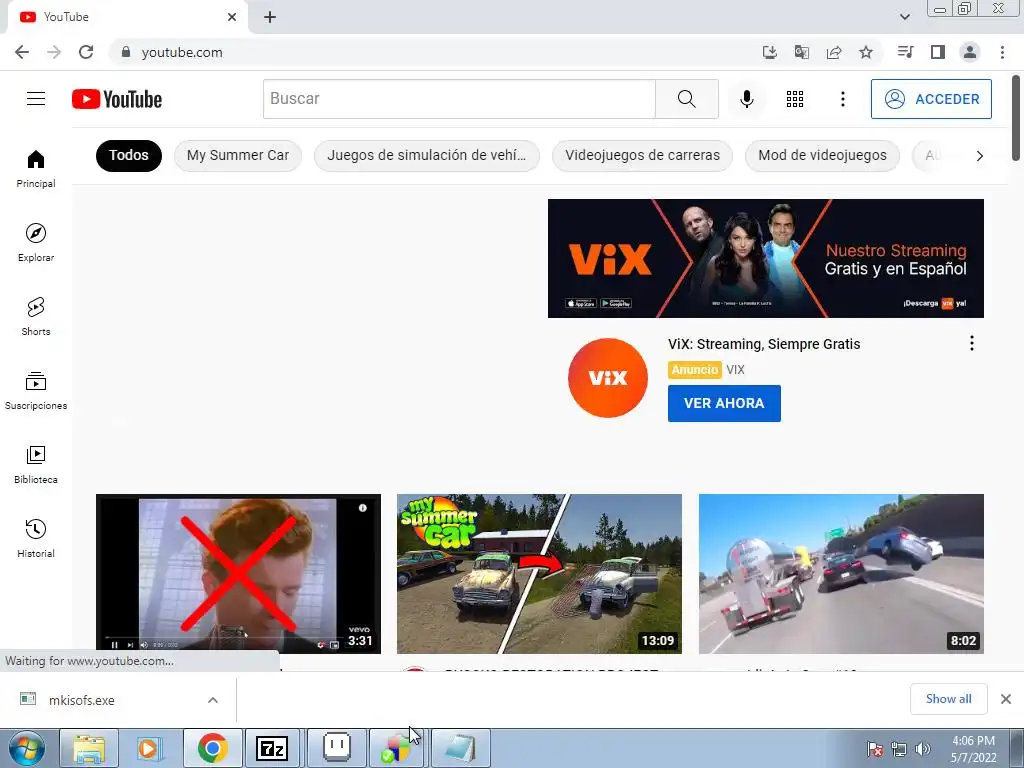The height and width of the screenshot is (768, 1024).
Task: Click the page vertical scrollbar thumb
Action: [x=1016, y=118]
